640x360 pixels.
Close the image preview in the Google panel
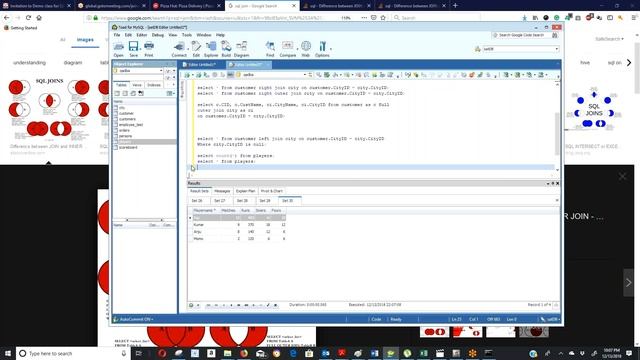pos(622,176)
